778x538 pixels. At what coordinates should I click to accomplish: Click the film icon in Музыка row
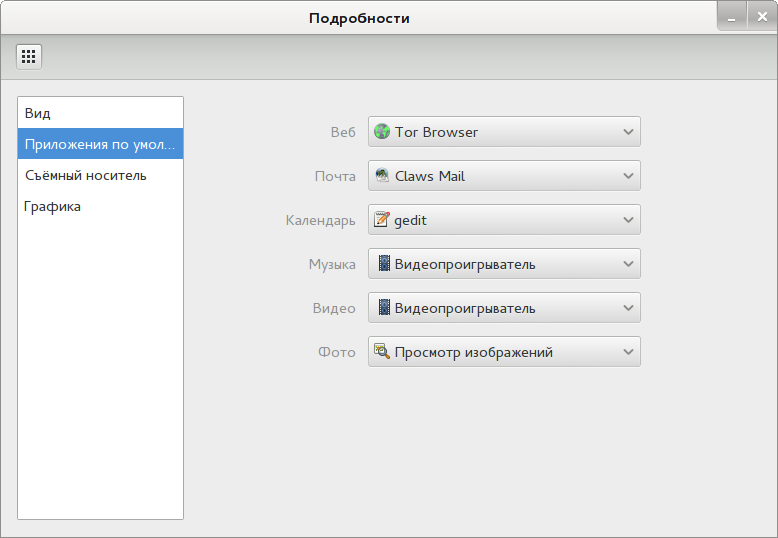pyautogui.click(x=384, y=264)
